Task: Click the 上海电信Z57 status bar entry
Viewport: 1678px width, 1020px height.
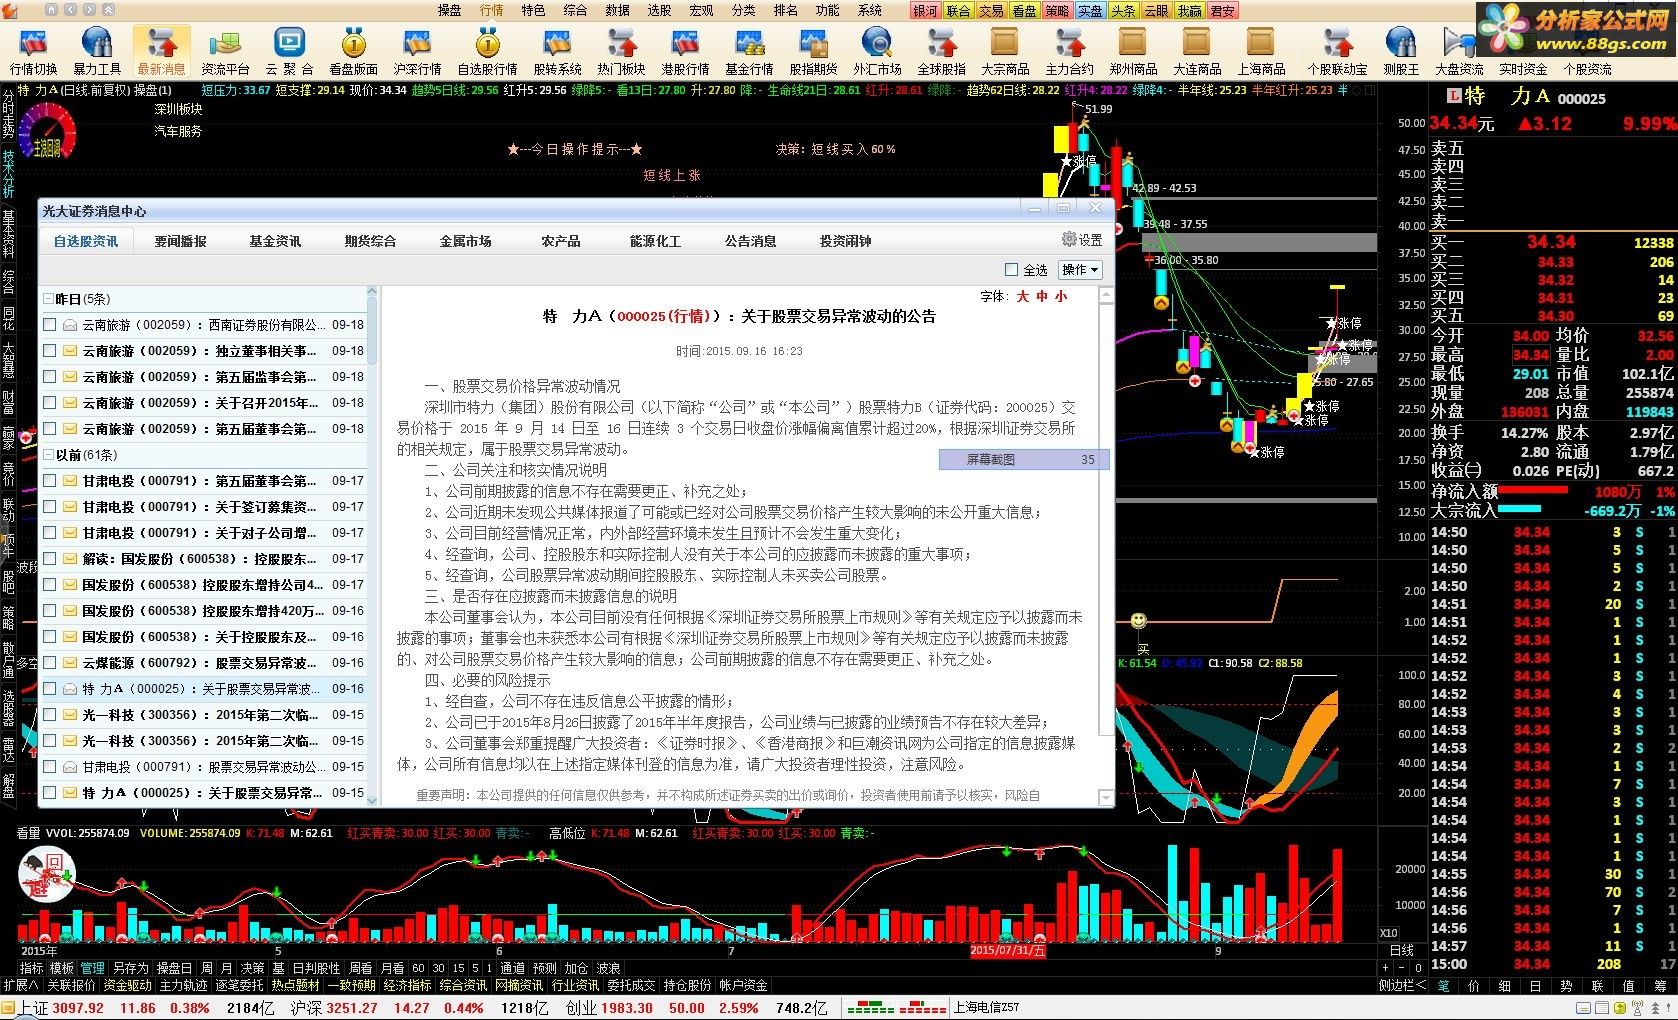Action: [x=986, y=1008]
